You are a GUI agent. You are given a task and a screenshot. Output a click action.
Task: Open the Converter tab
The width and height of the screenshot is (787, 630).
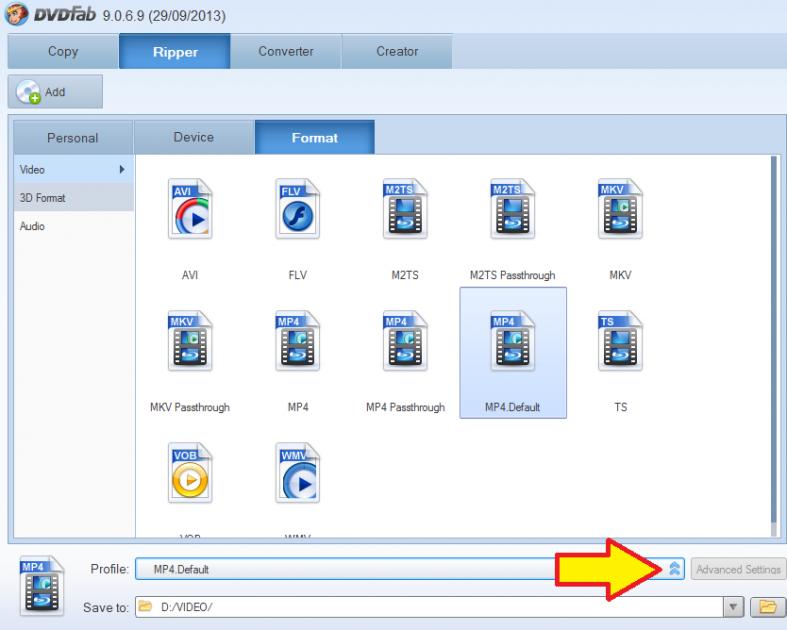coord(286,51)
